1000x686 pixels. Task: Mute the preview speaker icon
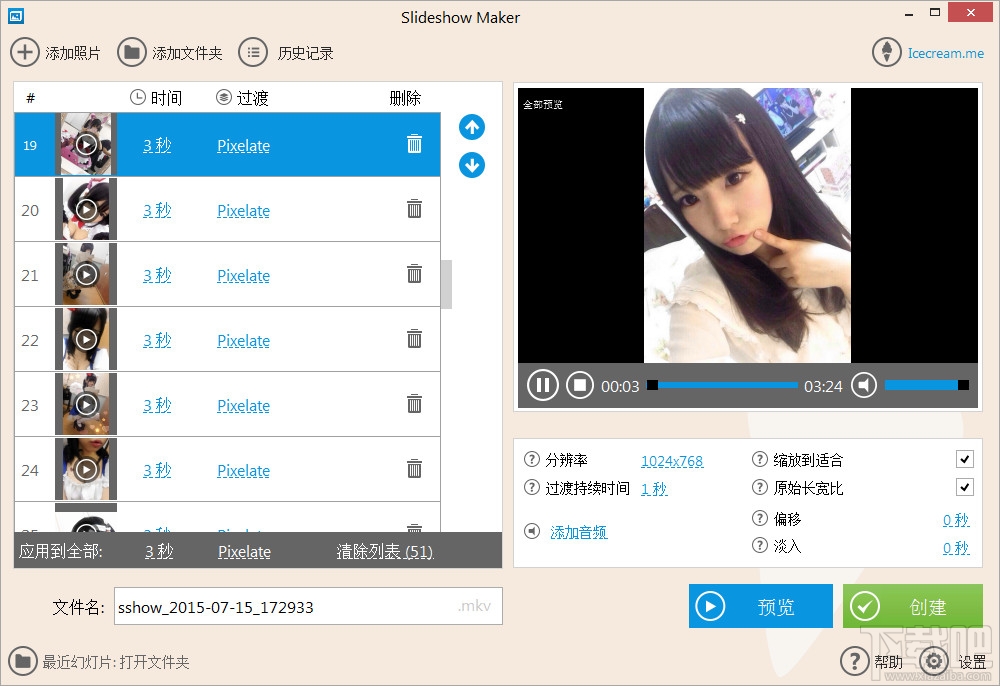tap(864, 385)
